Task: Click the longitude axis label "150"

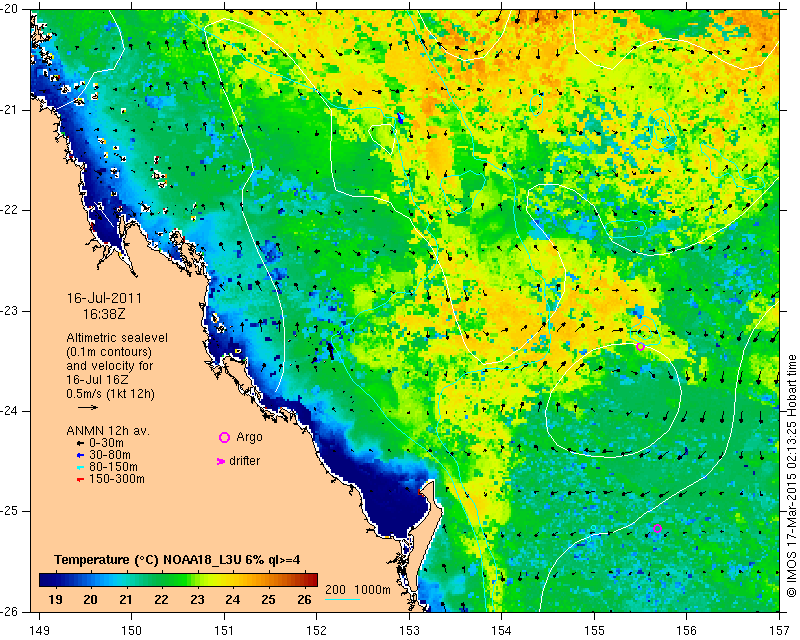Action: point(132,631)
